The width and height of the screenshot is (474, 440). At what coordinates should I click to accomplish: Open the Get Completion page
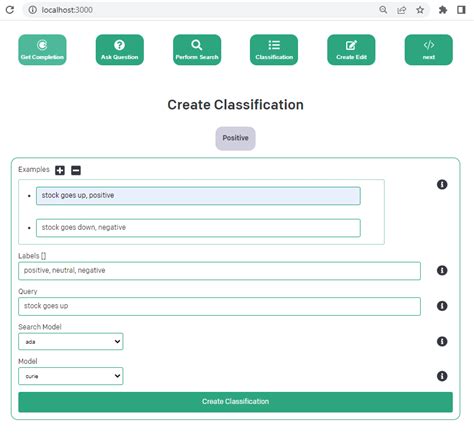click(x=42, y=50)
